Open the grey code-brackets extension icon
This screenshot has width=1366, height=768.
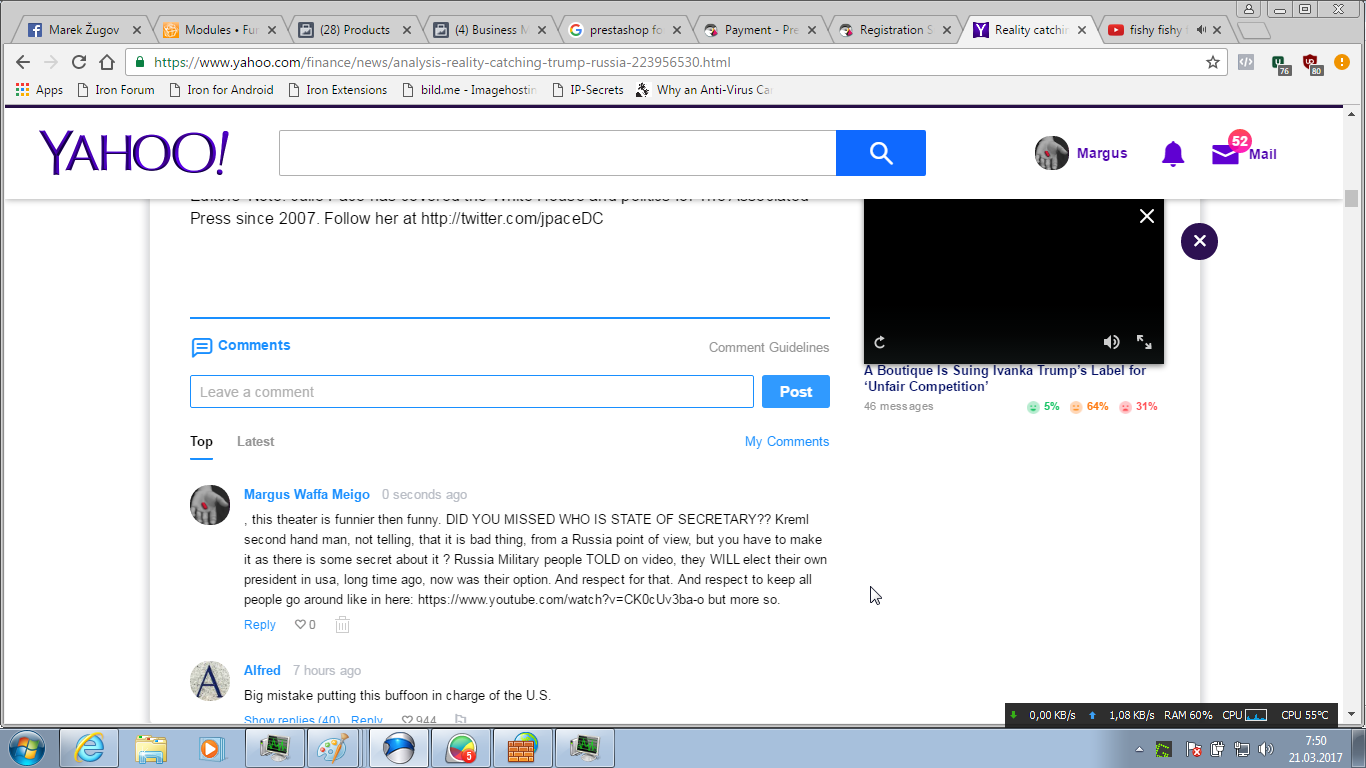tap(1246, 62)
